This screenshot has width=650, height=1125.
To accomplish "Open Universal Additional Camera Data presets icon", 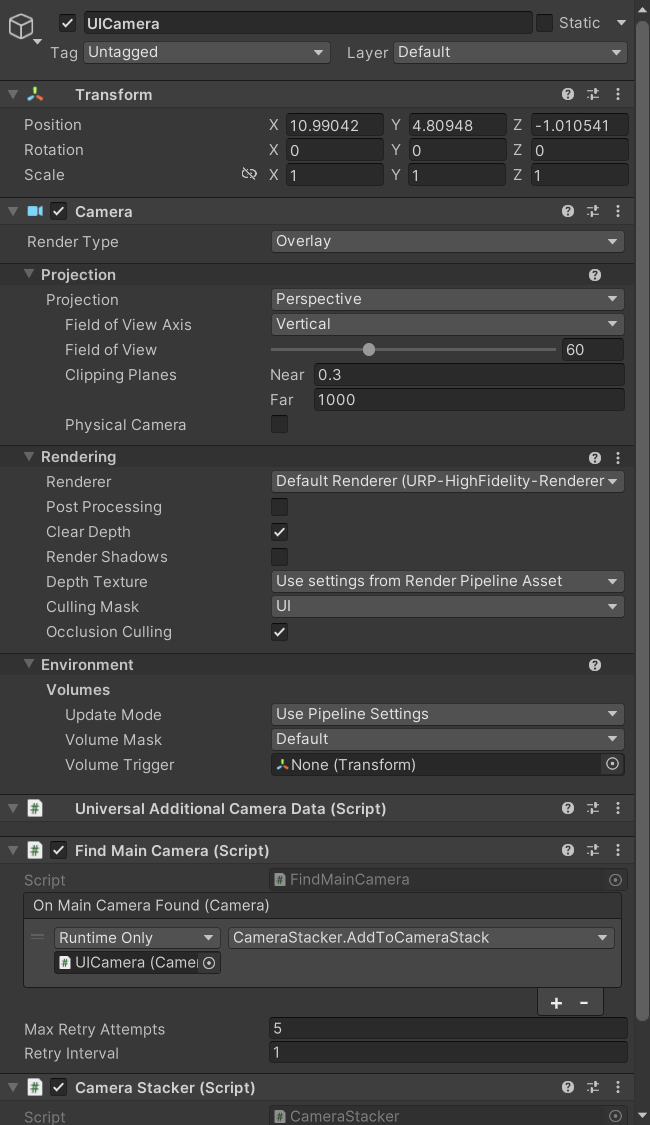I will (x=593, y=808).
